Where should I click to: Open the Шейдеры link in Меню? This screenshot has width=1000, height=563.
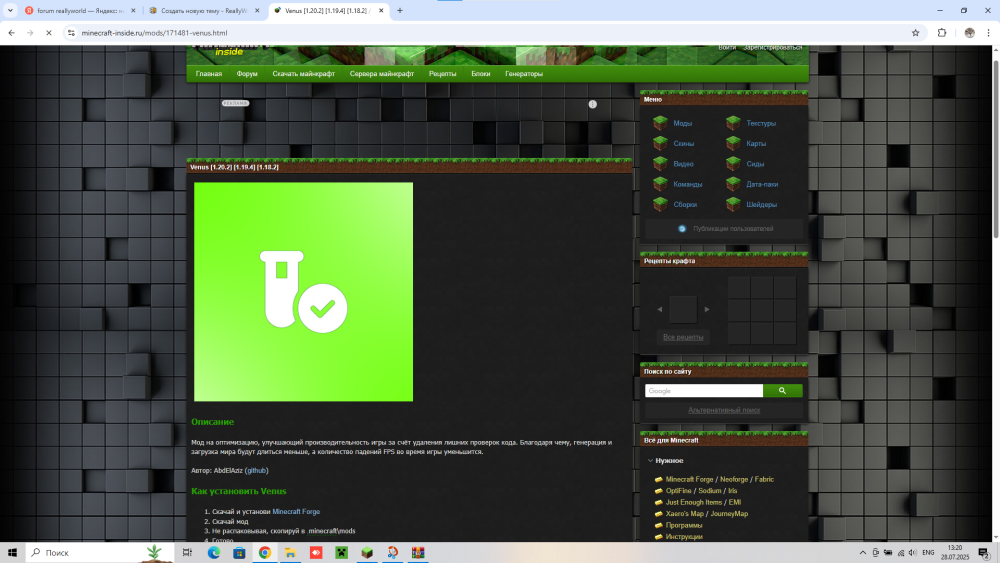[x=761, y=205]
